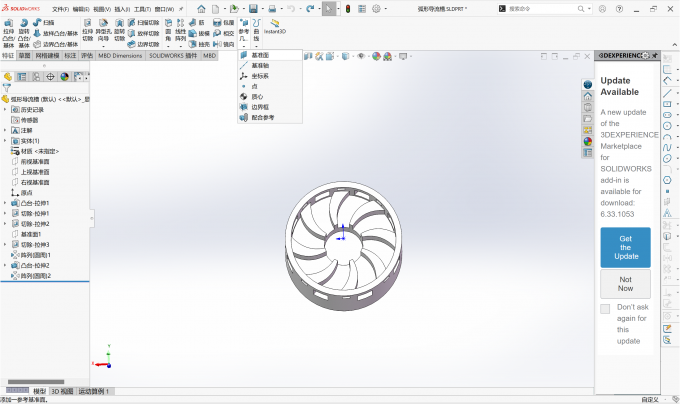
Task: Choose 质心 from reference geometry menu
Action: (x=270, y=97)
